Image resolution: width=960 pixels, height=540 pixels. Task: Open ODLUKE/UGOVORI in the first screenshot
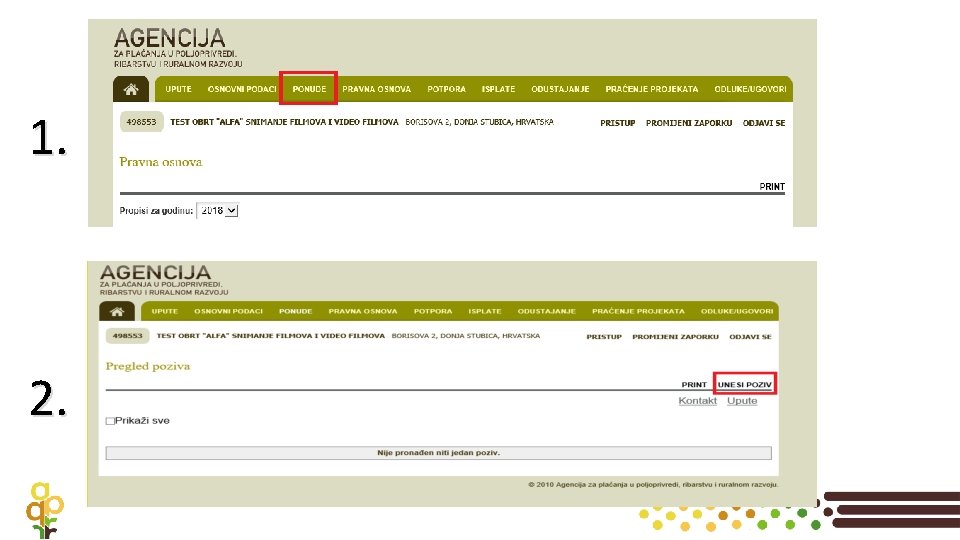click(x=750, y=89)
